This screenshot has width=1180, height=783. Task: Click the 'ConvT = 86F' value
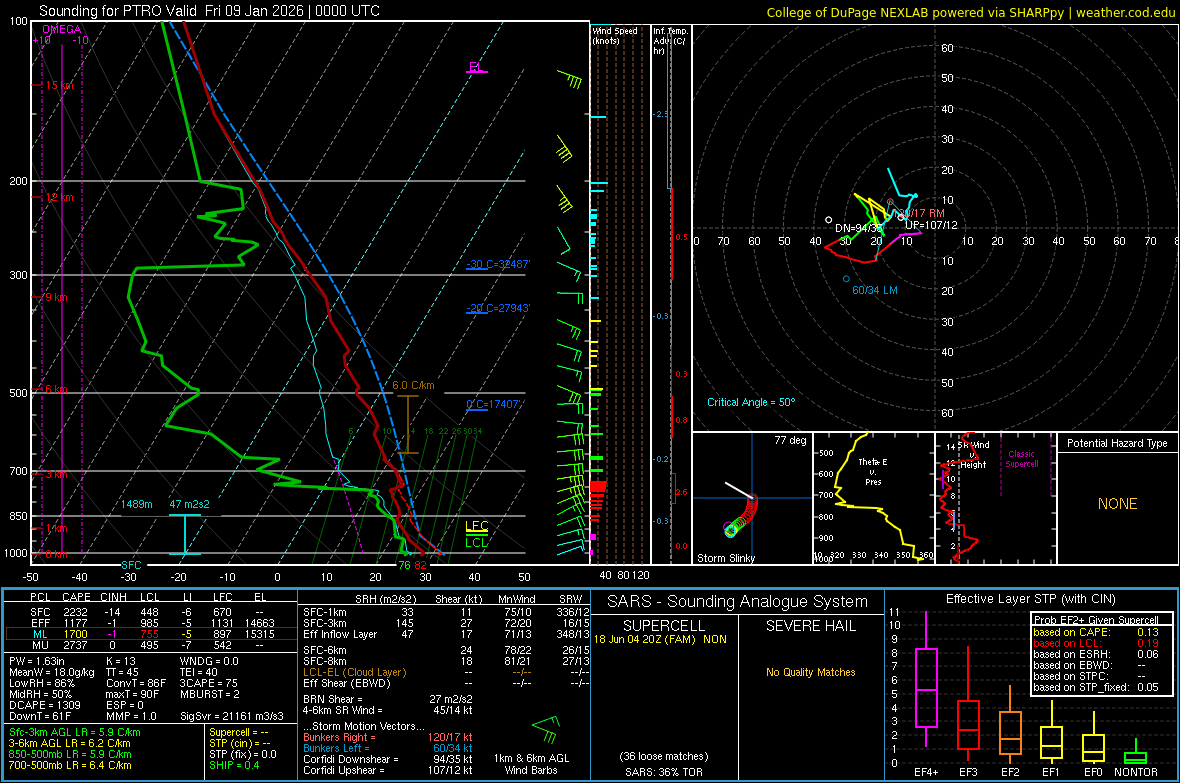135,684
